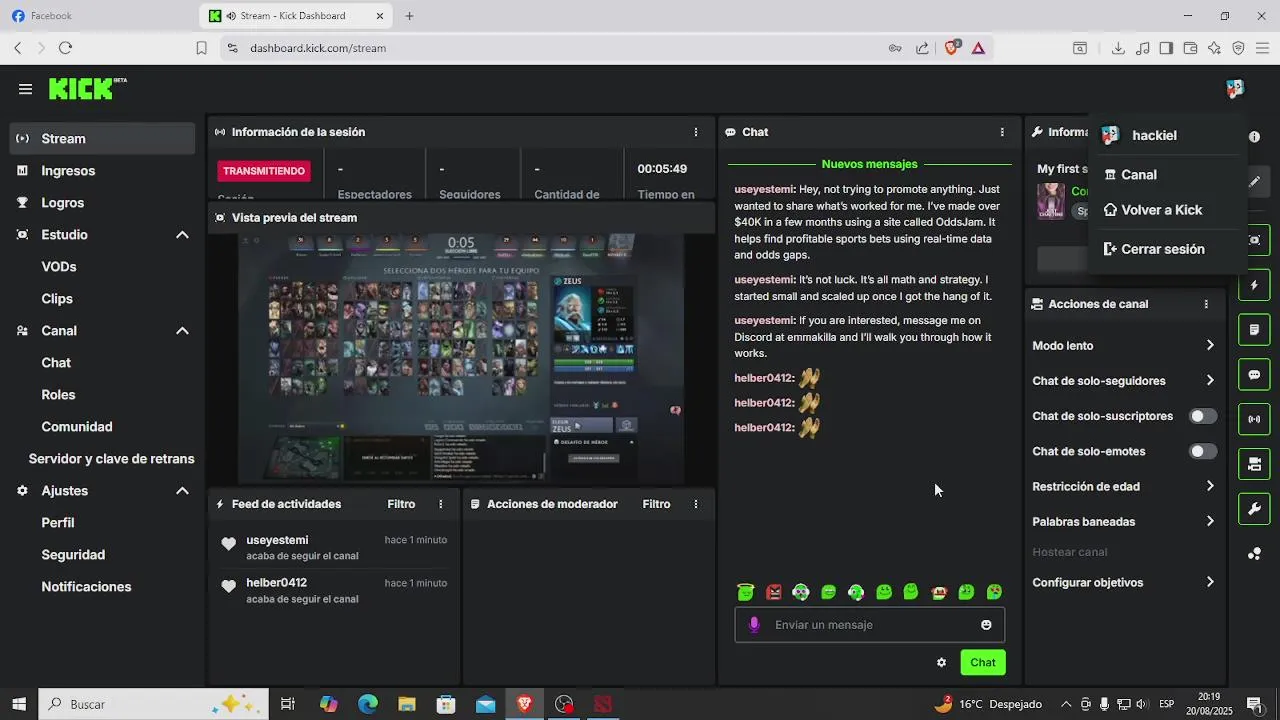Image resolution: width=1280 pixels, height=720 pixels.
Task: Click the info icon in the right rail
Action: (1254, 136)
